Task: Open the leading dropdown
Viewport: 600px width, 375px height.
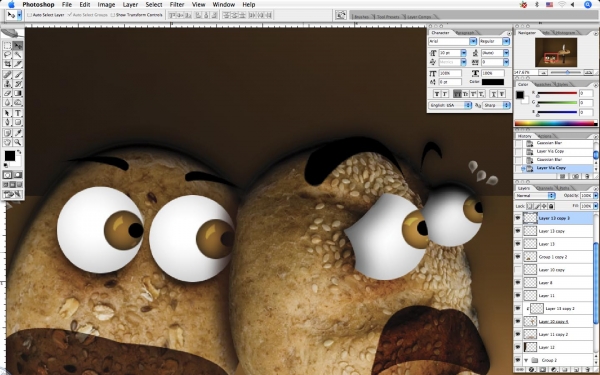Action: (506, 53)
